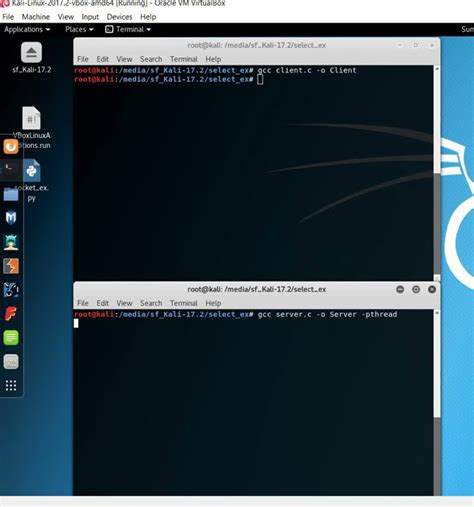This screenshot has height=507, width=474.
Task: Launch Metasploit from the dock
Action: (11, 218)
